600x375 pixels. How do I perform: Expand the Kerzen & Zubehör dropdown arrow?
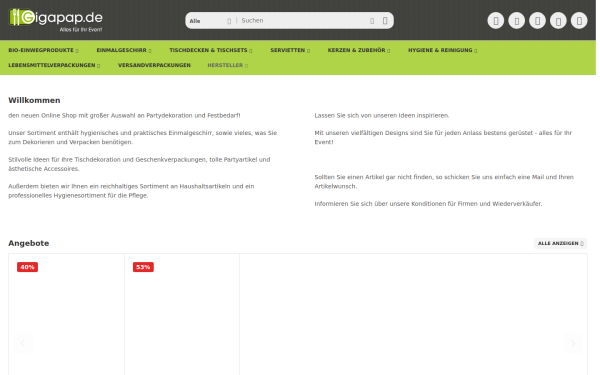(x=388, y=51)
